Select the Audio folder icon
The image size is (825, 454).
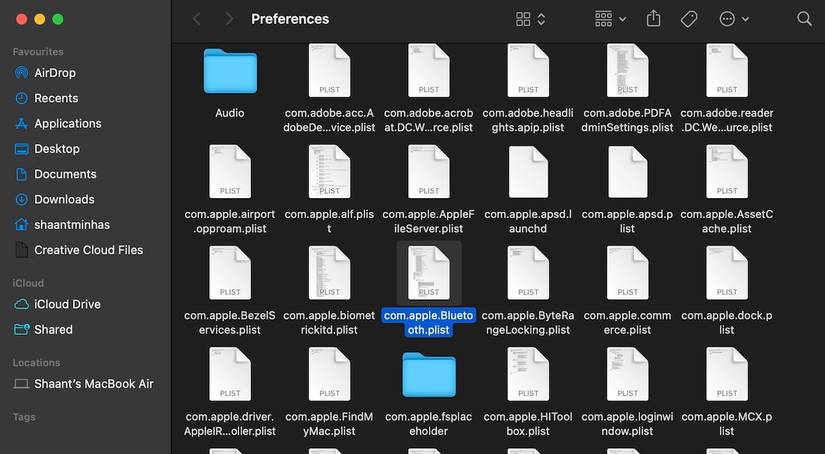pos(230,71)
